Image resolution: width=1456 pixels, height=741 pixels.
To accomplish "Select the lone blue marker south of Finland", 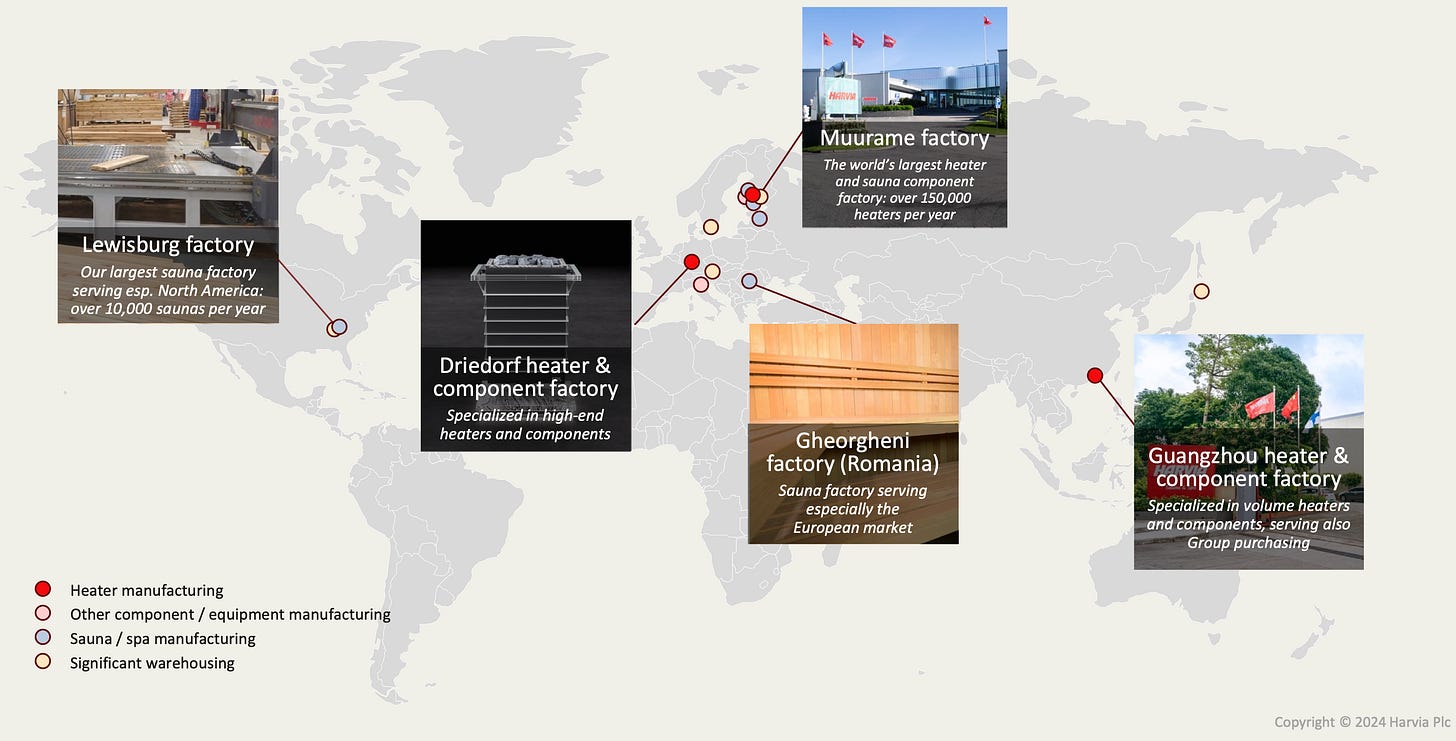I will click(x=759, y=217).
